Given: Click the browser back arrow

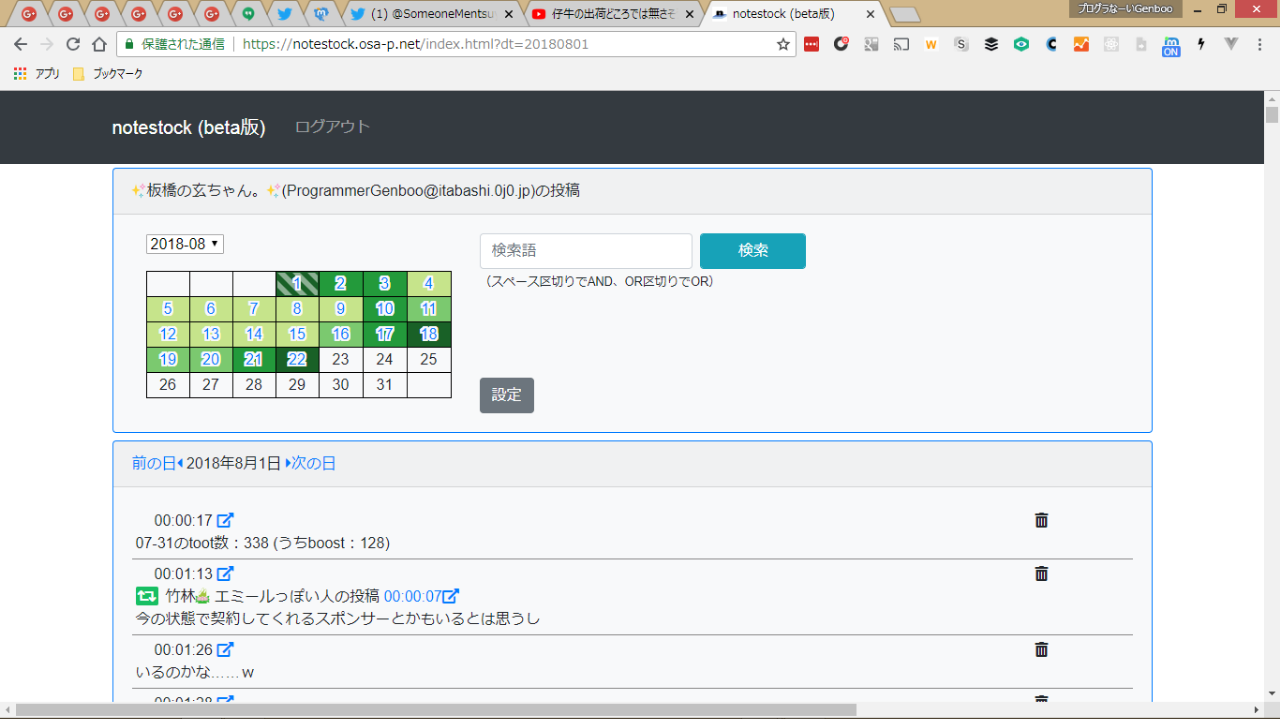Looking at the screenshot, I should coord(20,44).
